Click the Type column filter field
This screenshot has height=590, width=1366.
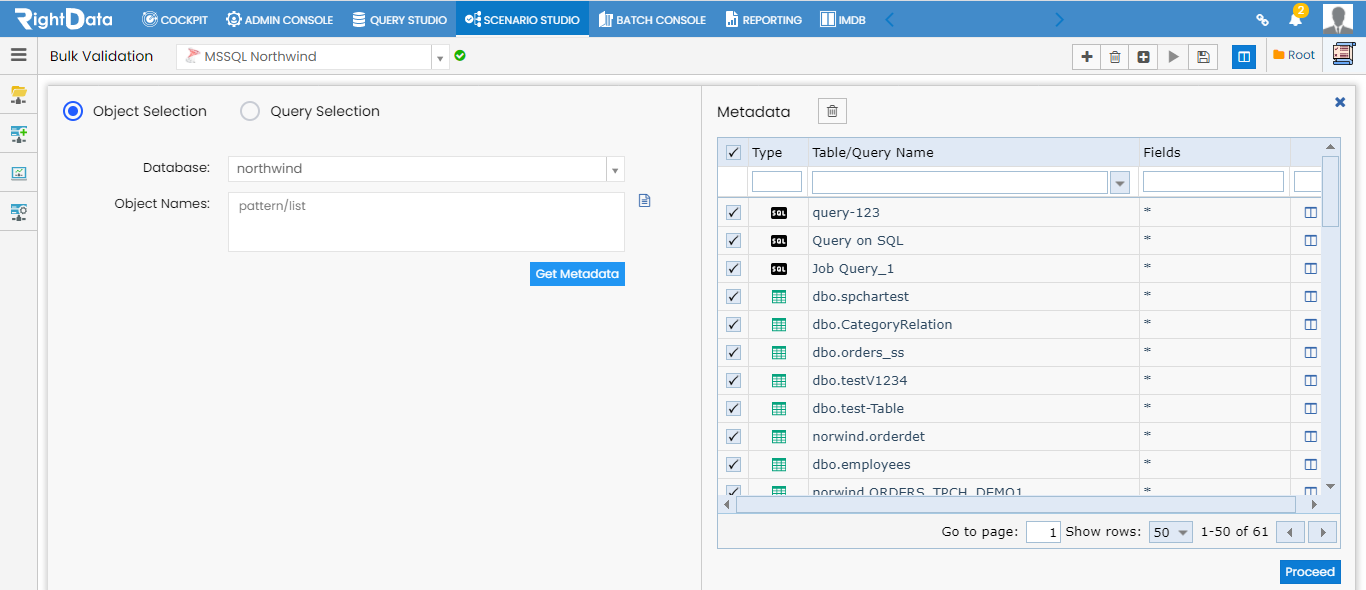tap(777, 182)
